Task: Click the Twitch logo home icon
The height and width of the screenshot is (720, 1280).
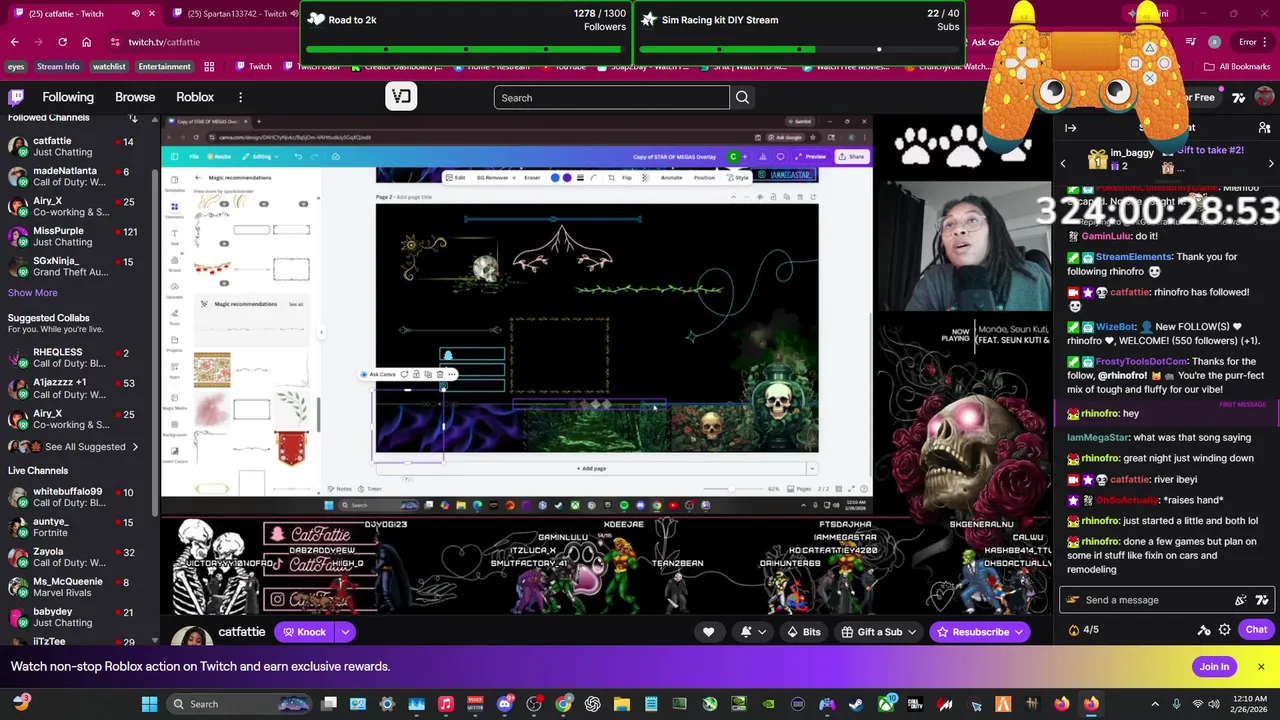Action: [16, 97]
